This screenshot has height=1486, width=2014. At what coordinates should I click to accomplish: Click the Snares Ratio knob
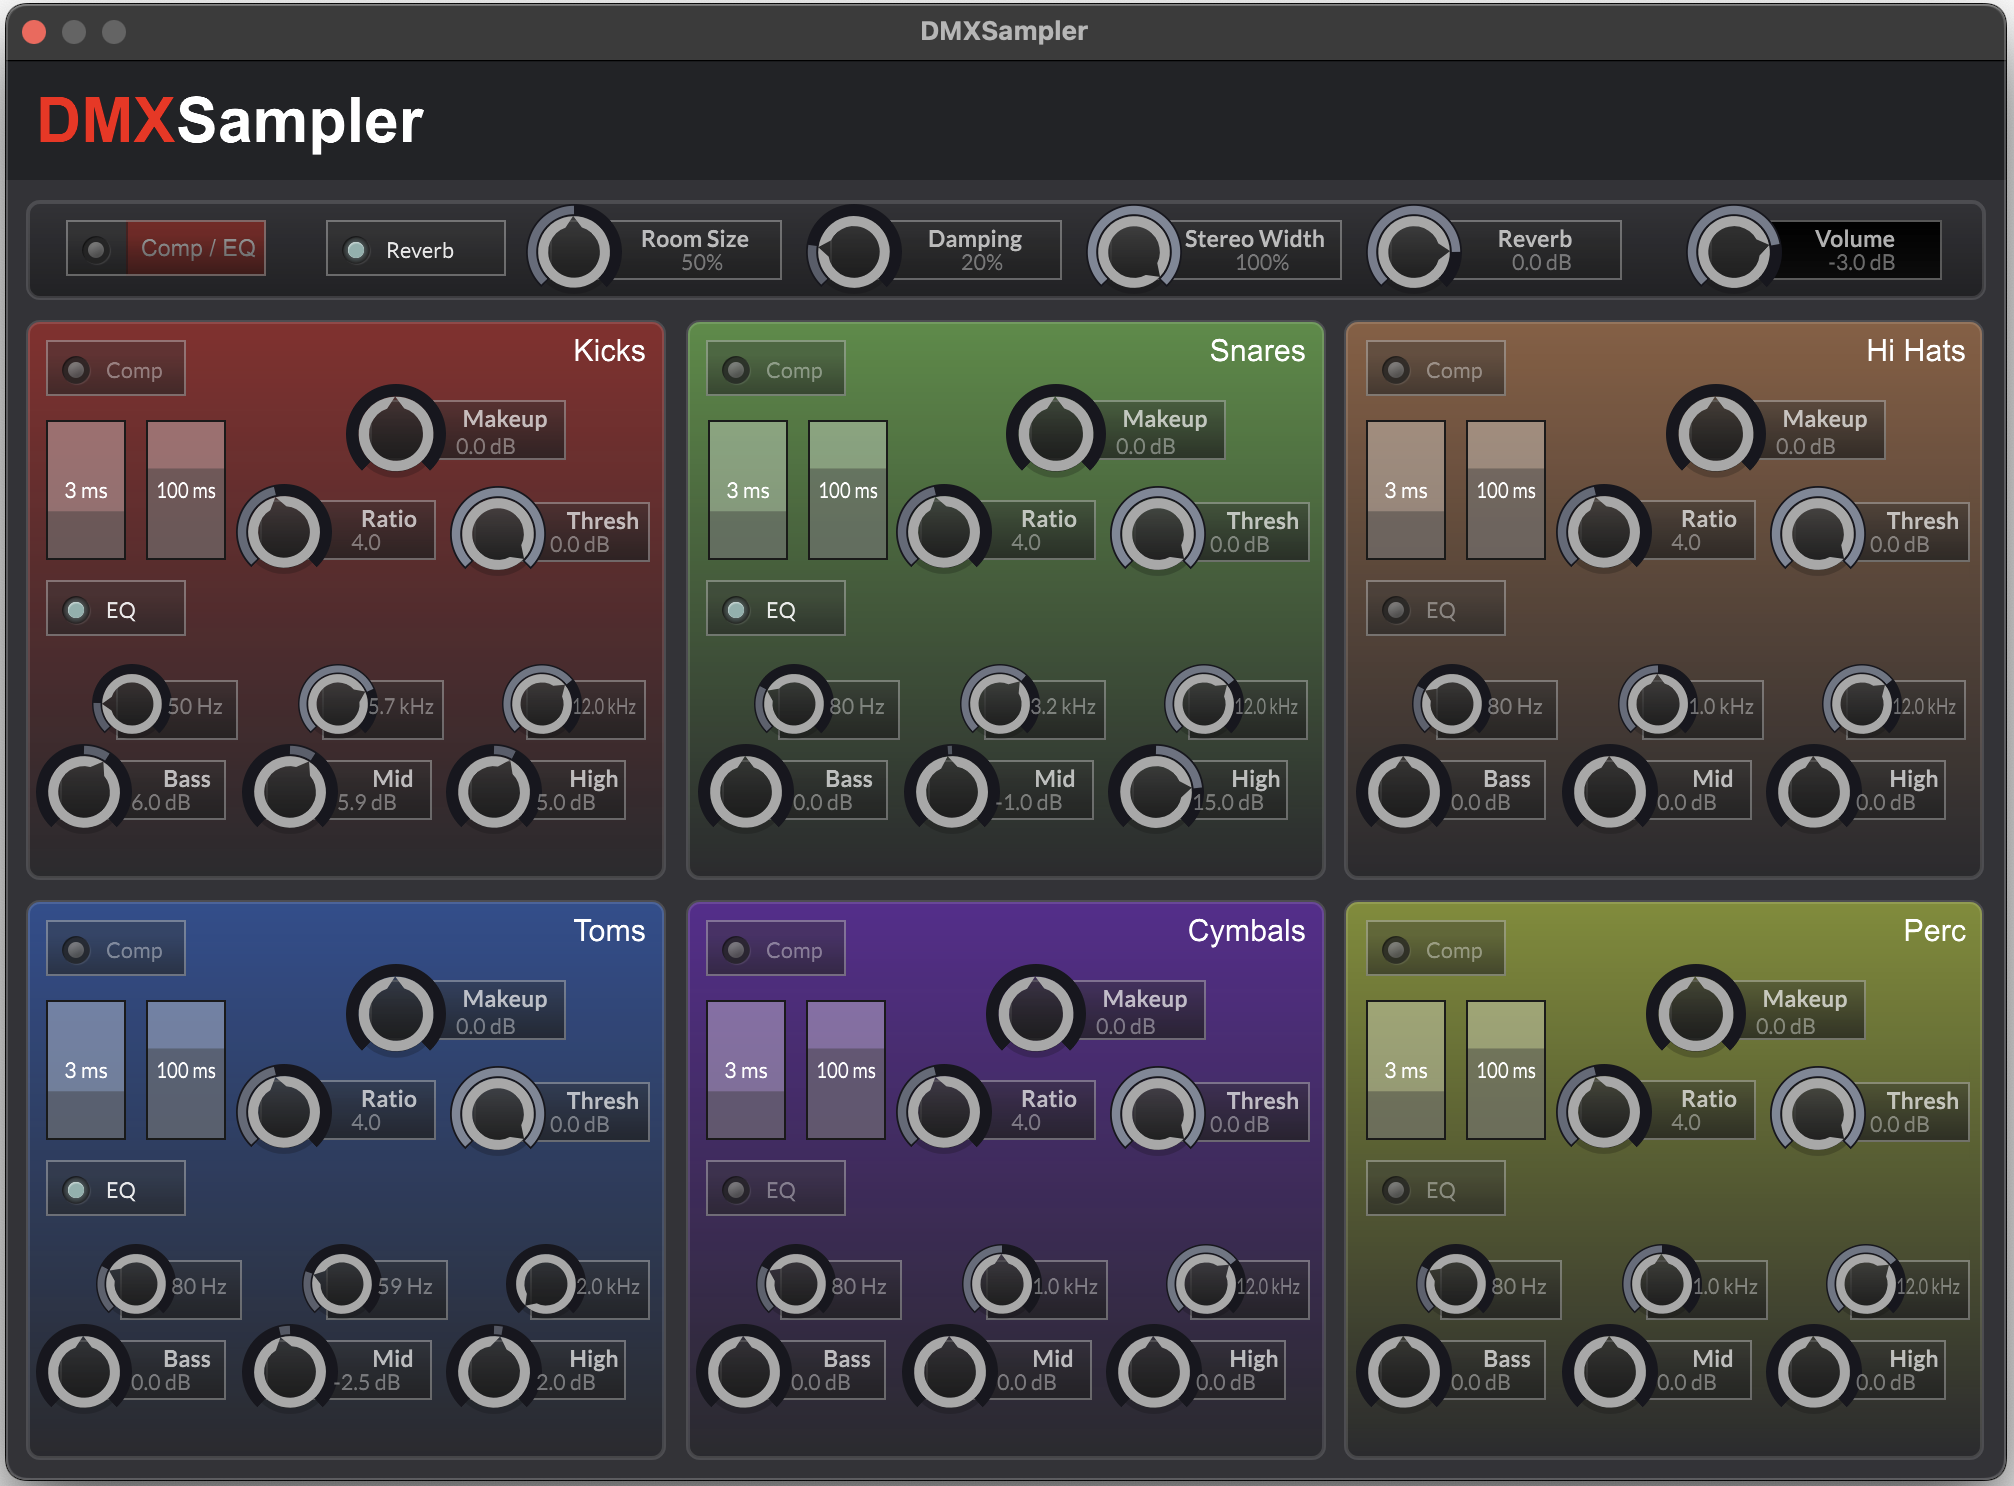click(x=944, y=530)
